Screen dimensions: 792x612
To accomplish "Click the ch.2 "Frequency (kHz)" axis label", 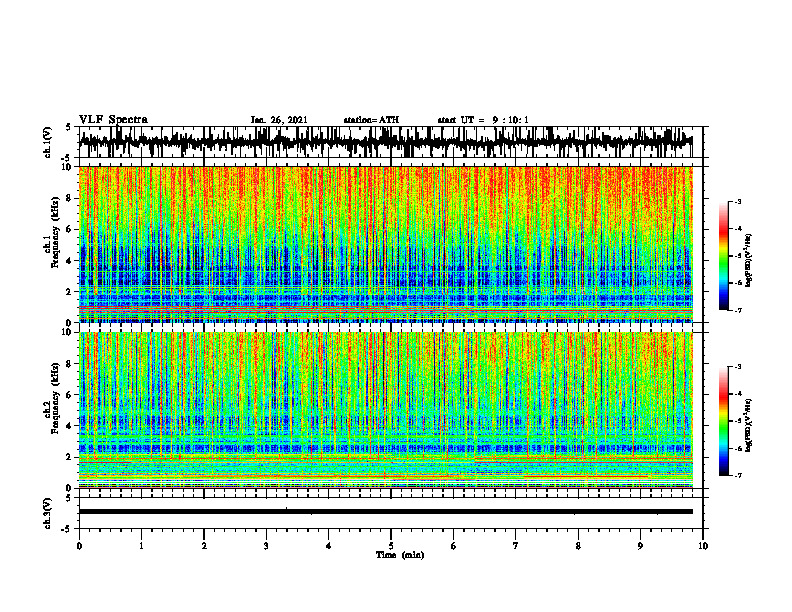I will [x=55, y=398].
